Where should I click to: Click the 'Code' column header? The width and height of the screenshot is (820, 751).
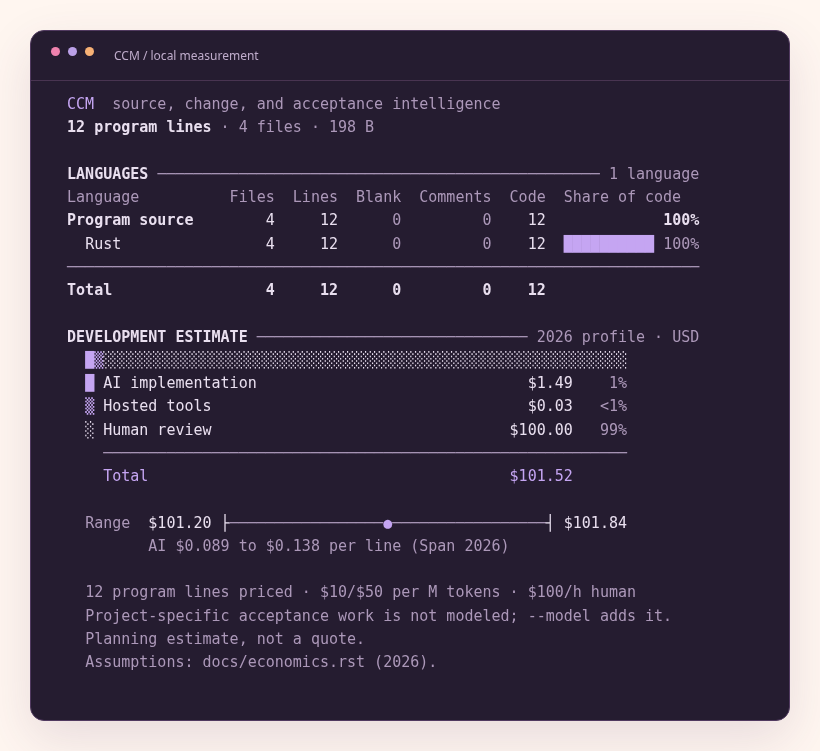click(527, 197)
